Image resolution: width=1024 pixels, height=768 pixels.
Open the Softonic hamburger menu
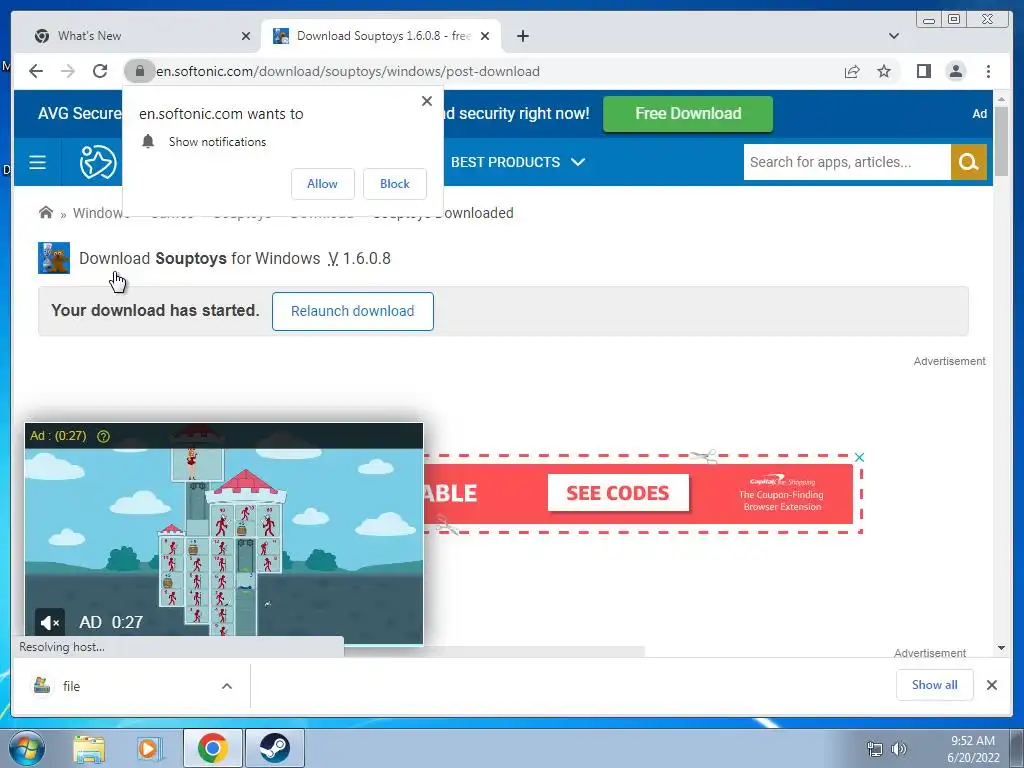pyautogui.click(x=37, y=162)
